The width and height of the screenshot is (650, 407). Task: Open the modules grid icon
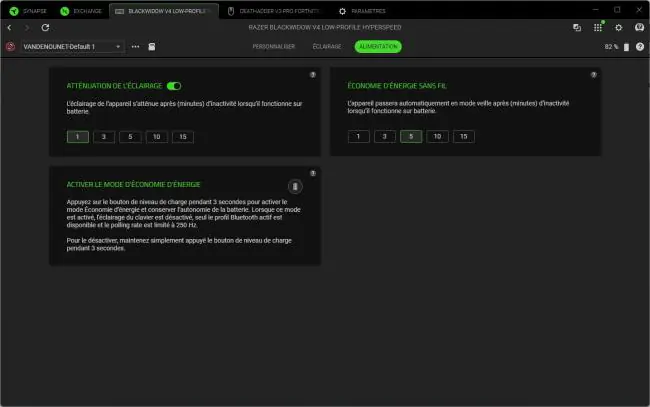point(598,27)
